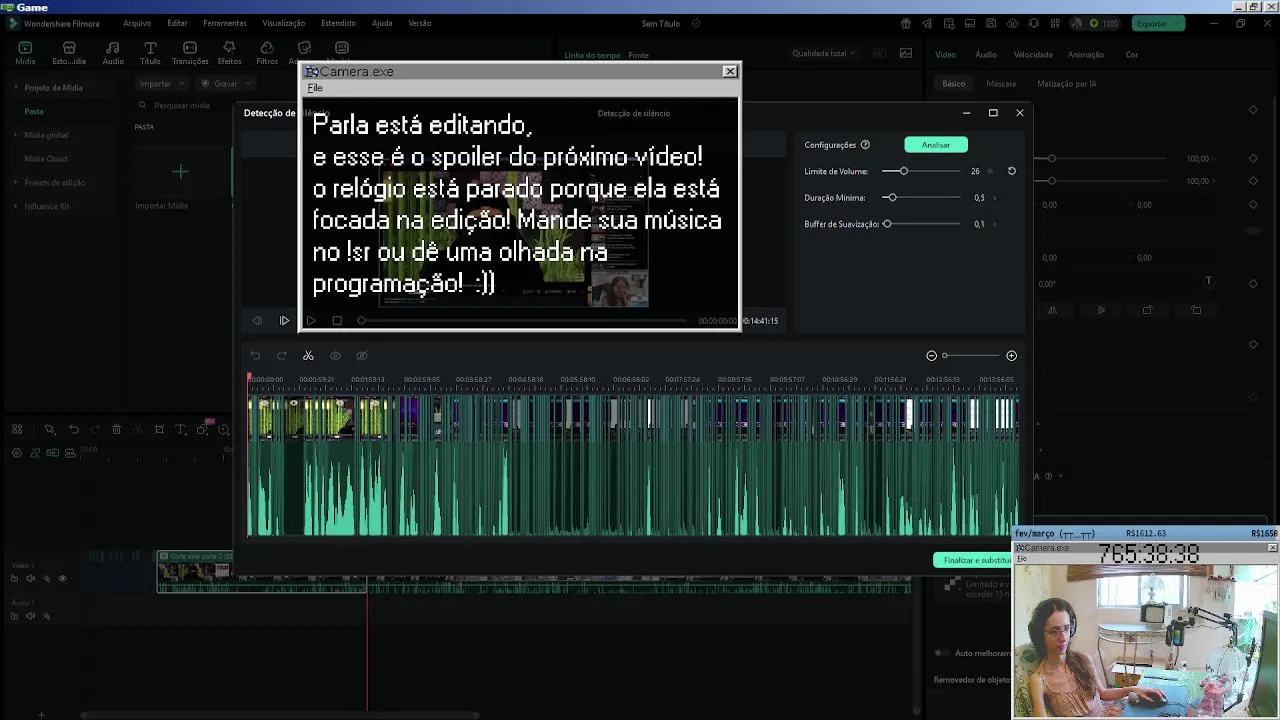The image size is (1280, 720).
Task: Click undo arrow in silence detection toolbar
Action: (x=256, y=356)
